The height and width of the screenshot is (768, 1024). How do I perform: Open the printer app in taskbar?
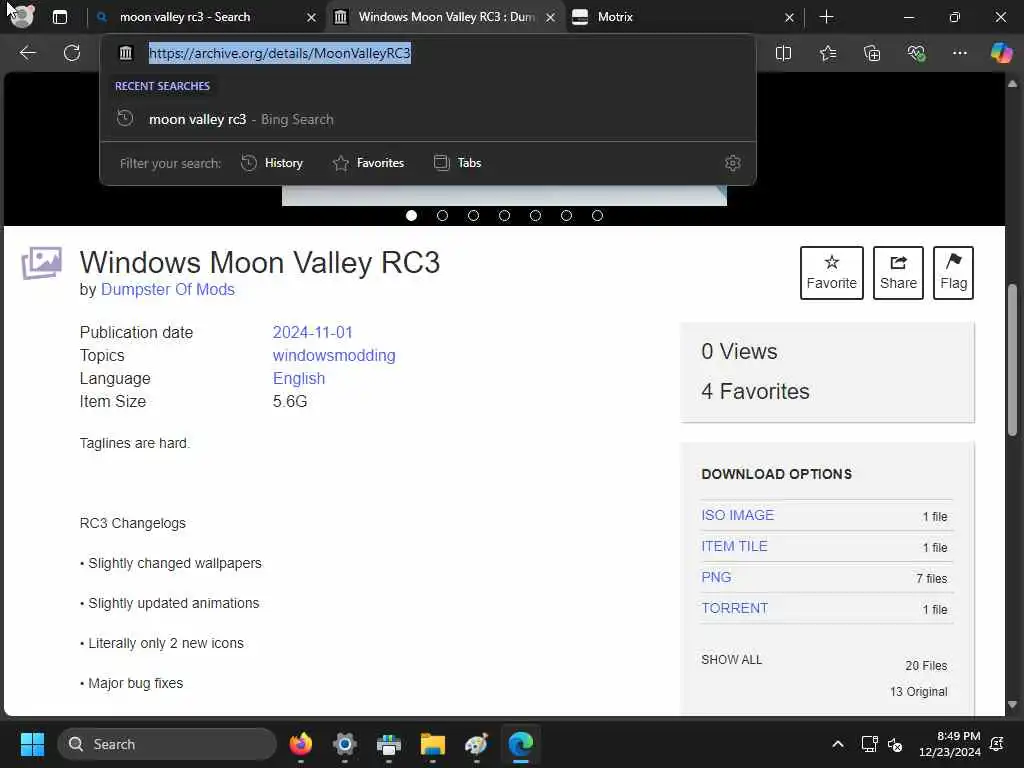(389, 744)
